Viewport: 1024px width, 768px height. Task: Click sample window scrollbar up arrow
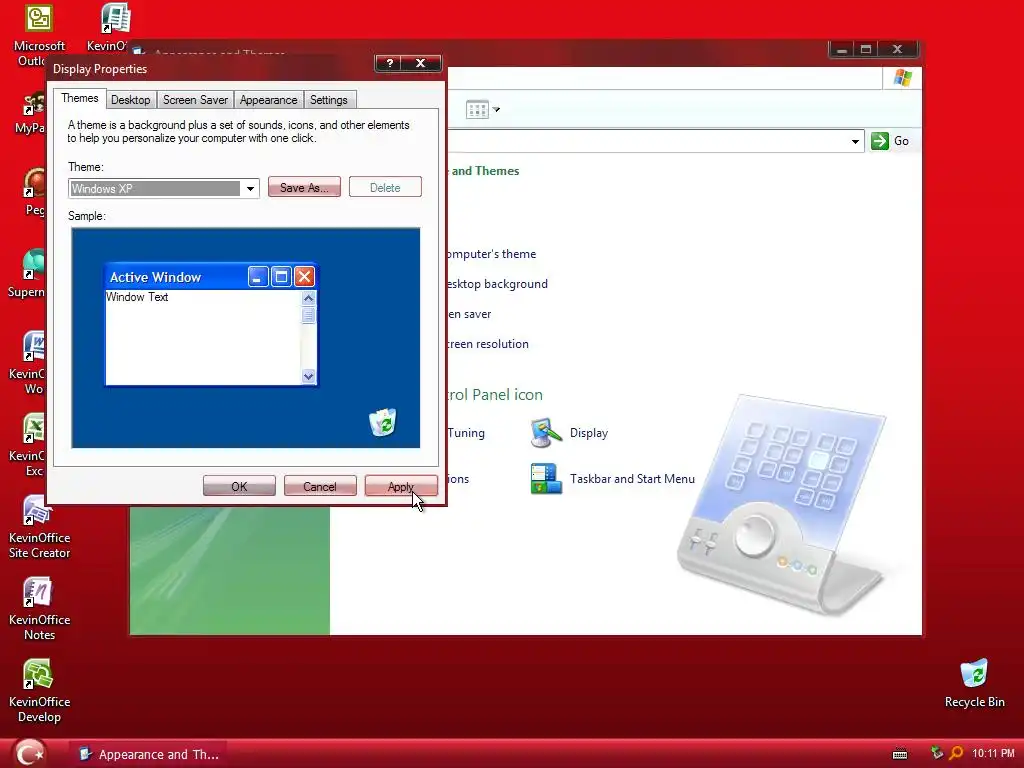pyautogui.click(x=308, y=298)
